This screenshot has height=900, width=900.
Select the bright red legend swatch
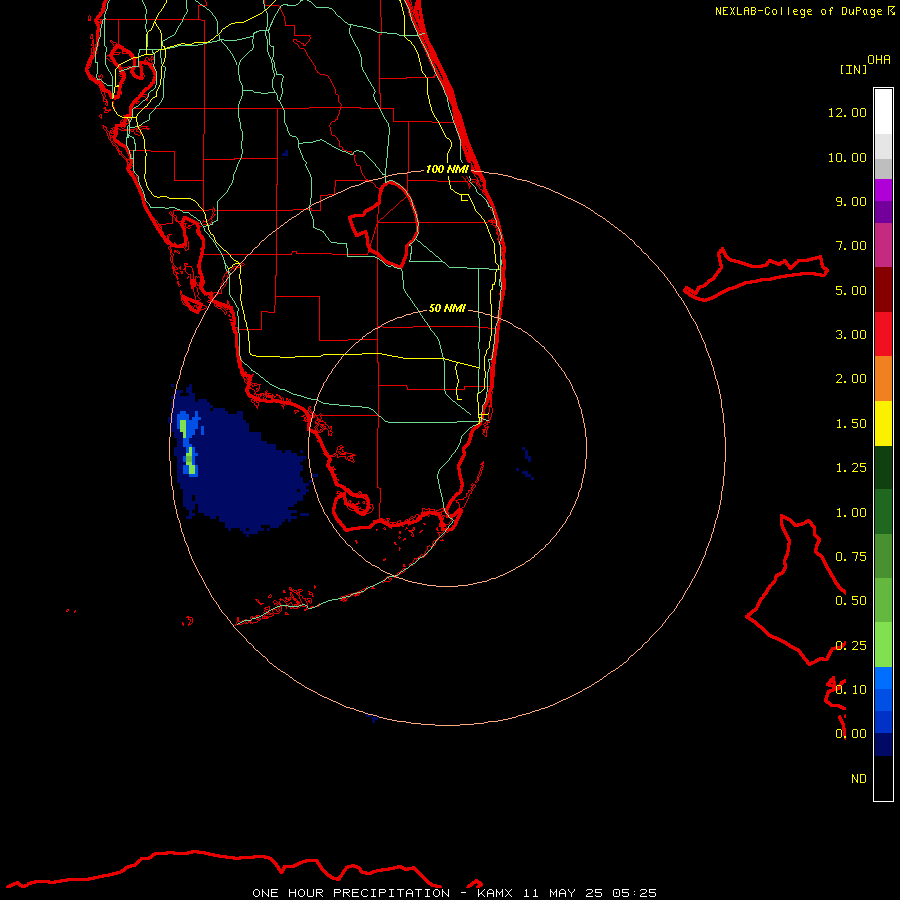pos(883,334)
